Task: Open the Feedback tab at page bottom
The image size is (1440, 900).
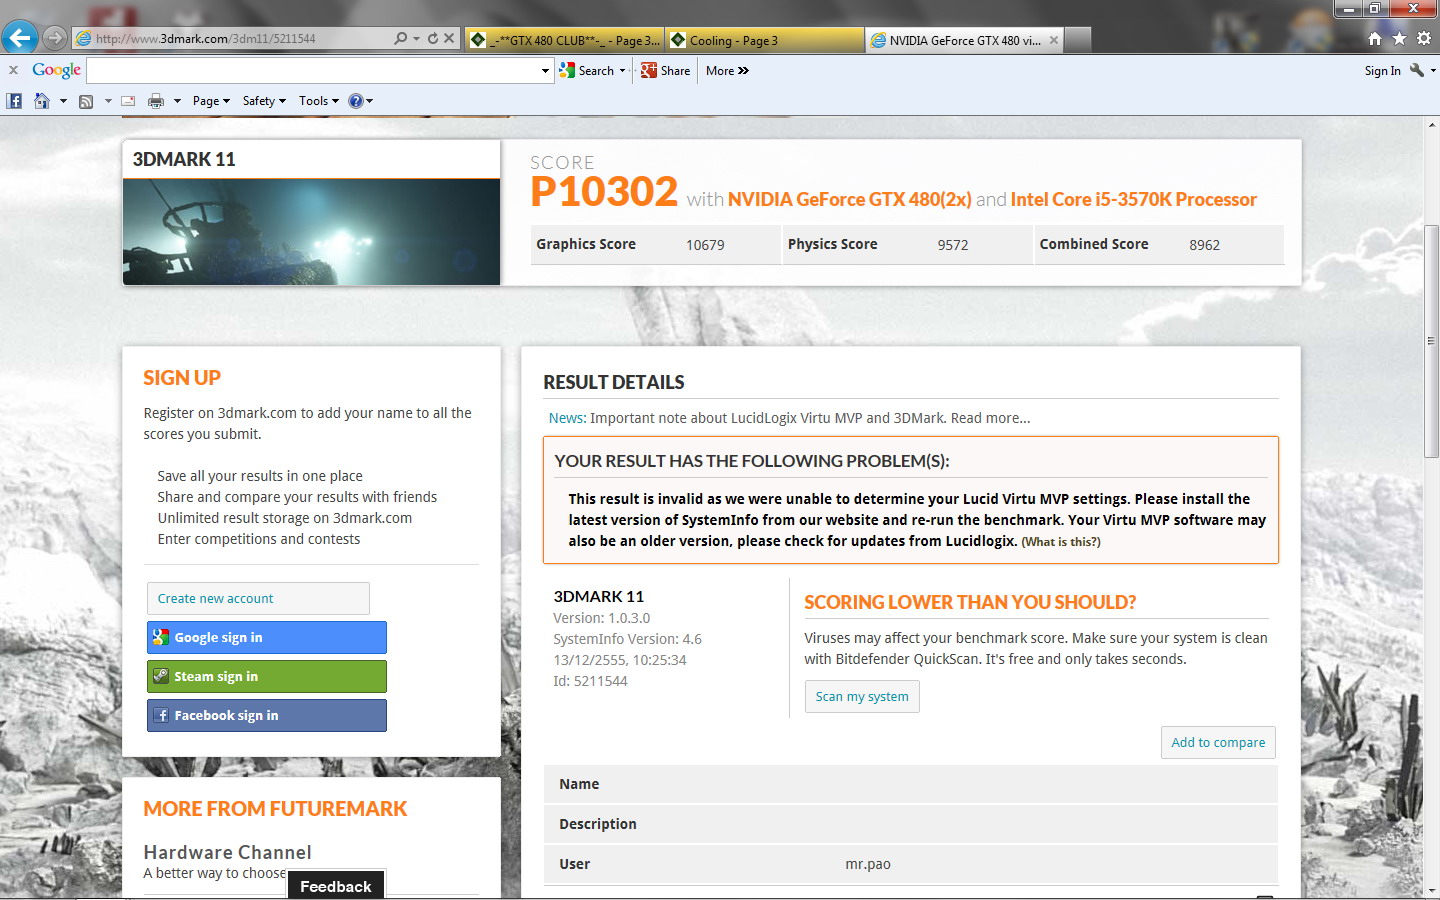Action: point(336,885)
